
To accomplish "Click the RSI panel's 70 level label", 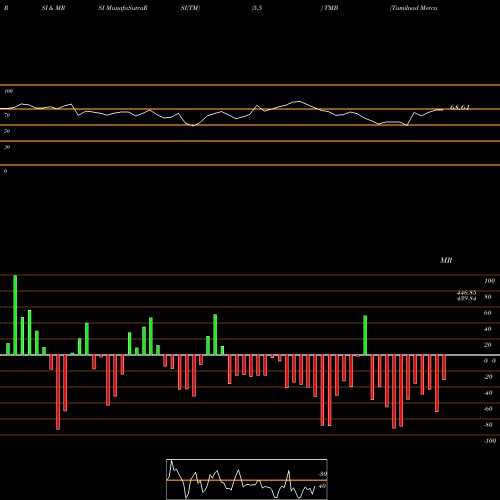I will coord(7,115).
